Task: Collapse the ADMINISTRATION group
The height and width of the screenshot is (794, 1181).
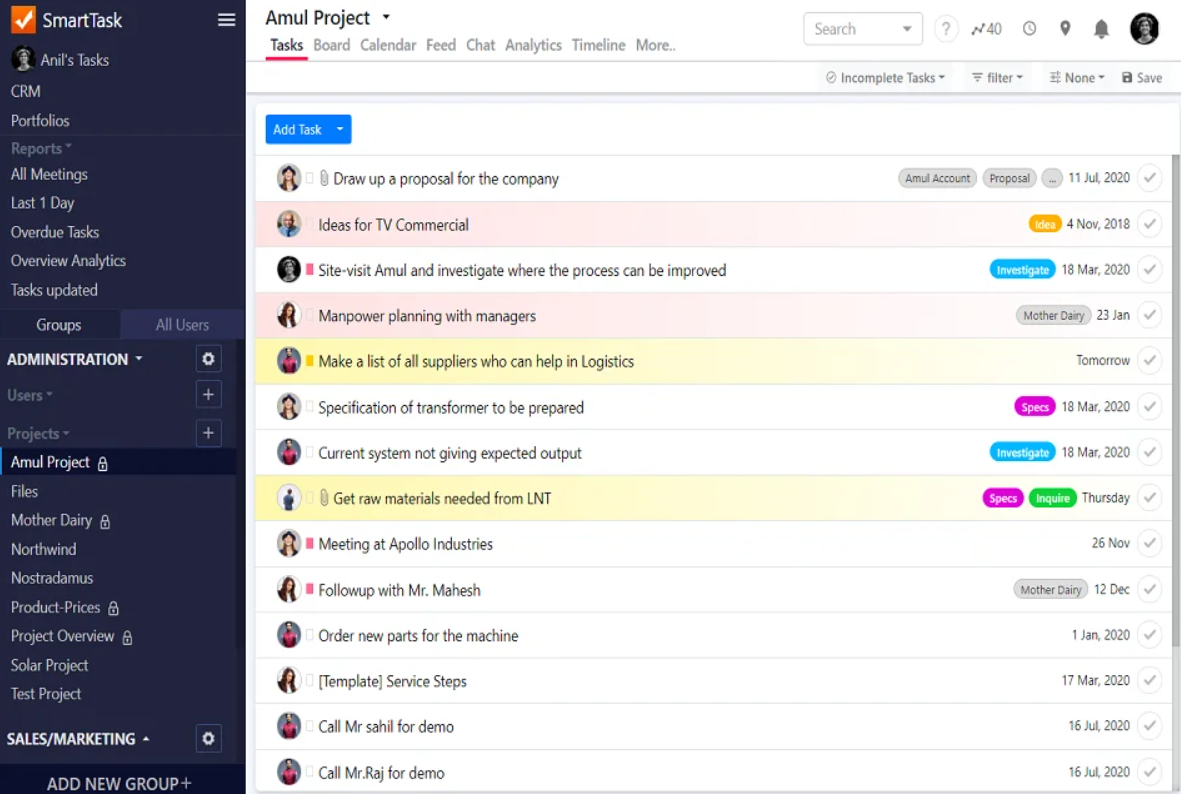Action: click(x=75, y=359)
